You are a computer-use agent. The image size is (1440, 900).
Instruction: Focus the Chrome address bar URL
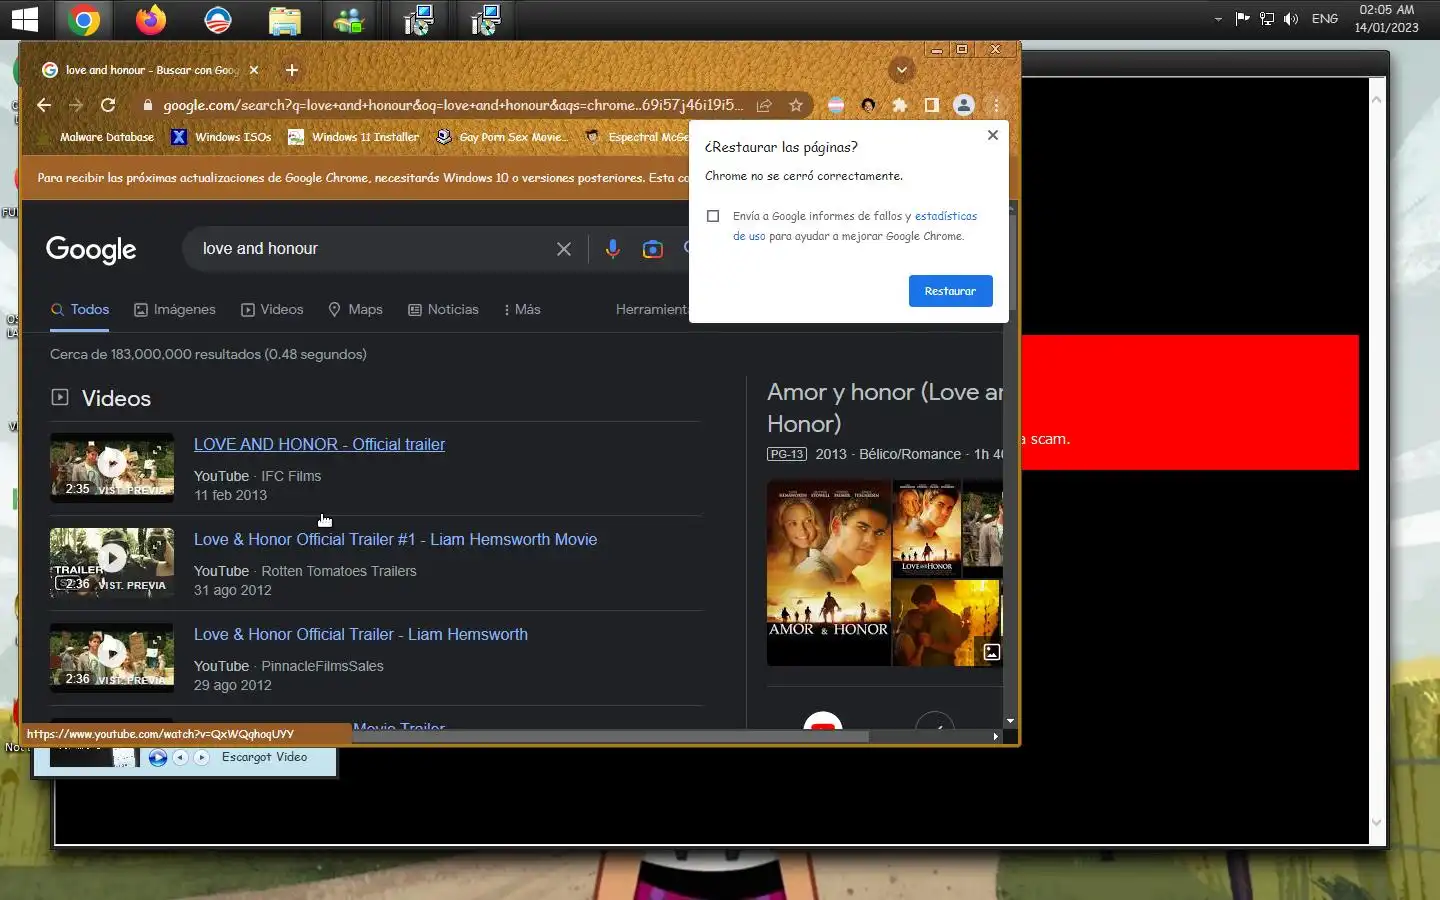(x=453, y=105)
